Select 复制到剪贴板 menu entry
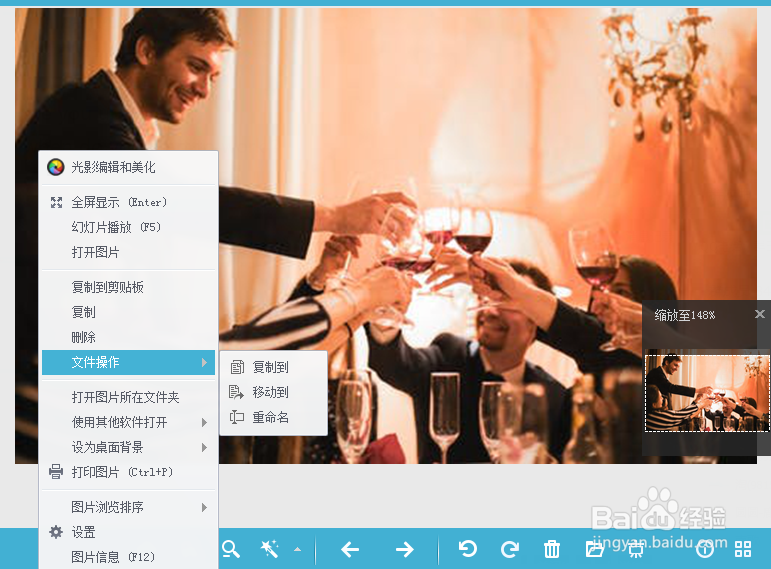The image size is (771, 569). [128, 287]
